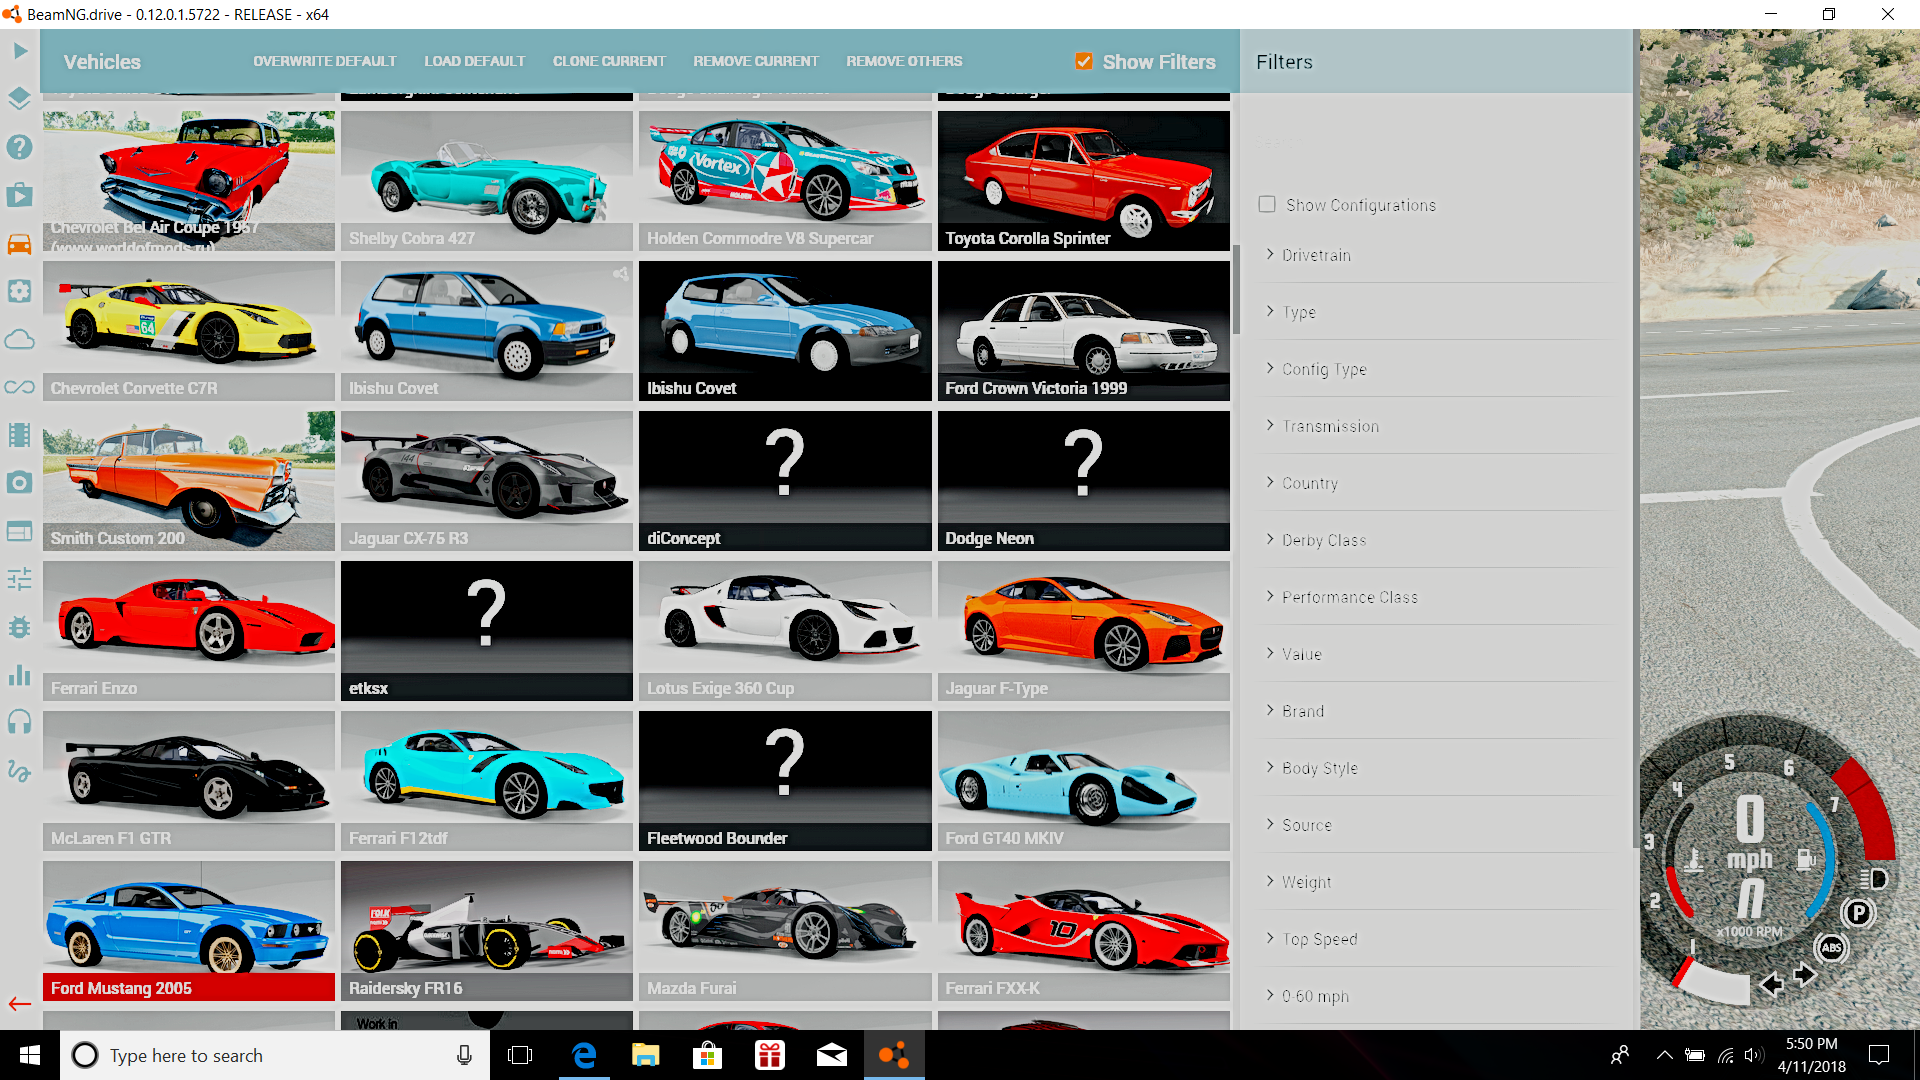Viewport: 1920px width, 1080px height.
Task: Choose the McLaren F1 GTR thumbnail
Action: 189,781
